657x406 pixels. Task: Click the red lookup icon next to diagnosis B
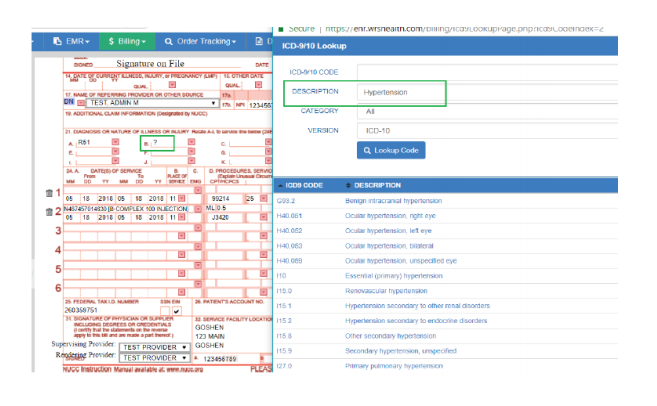click(191, 143)
